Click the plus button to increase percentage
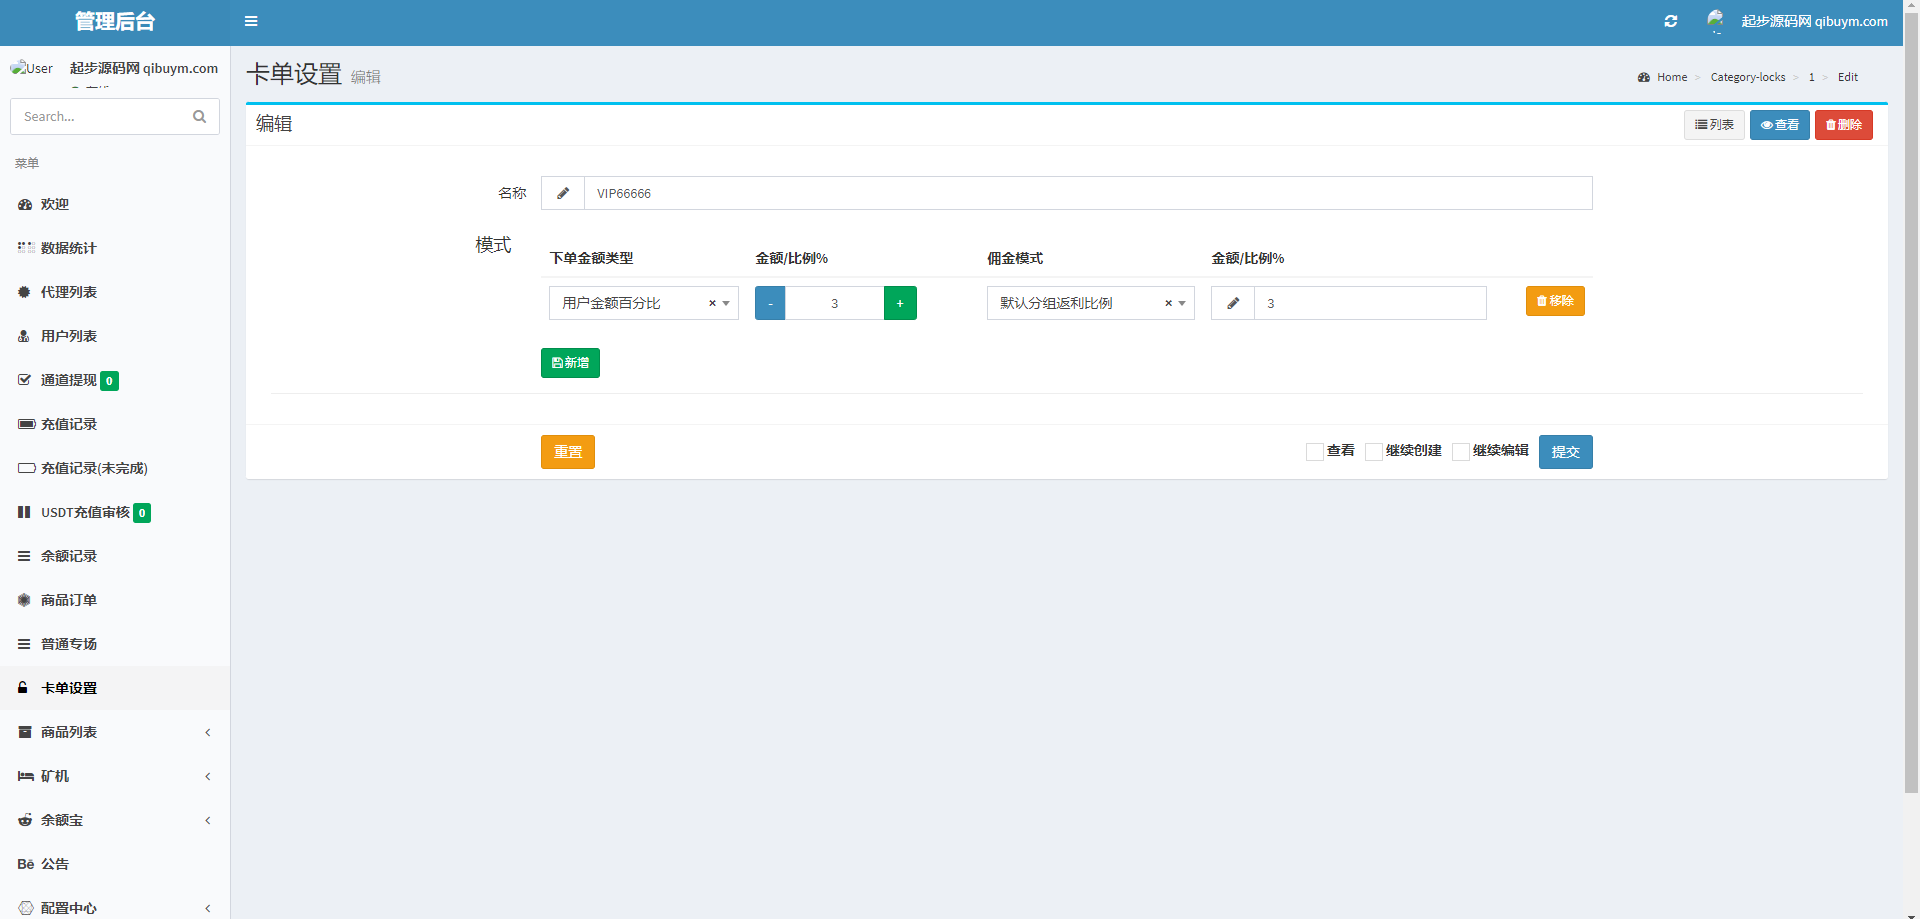1920x919 pixels. (900, 303)
